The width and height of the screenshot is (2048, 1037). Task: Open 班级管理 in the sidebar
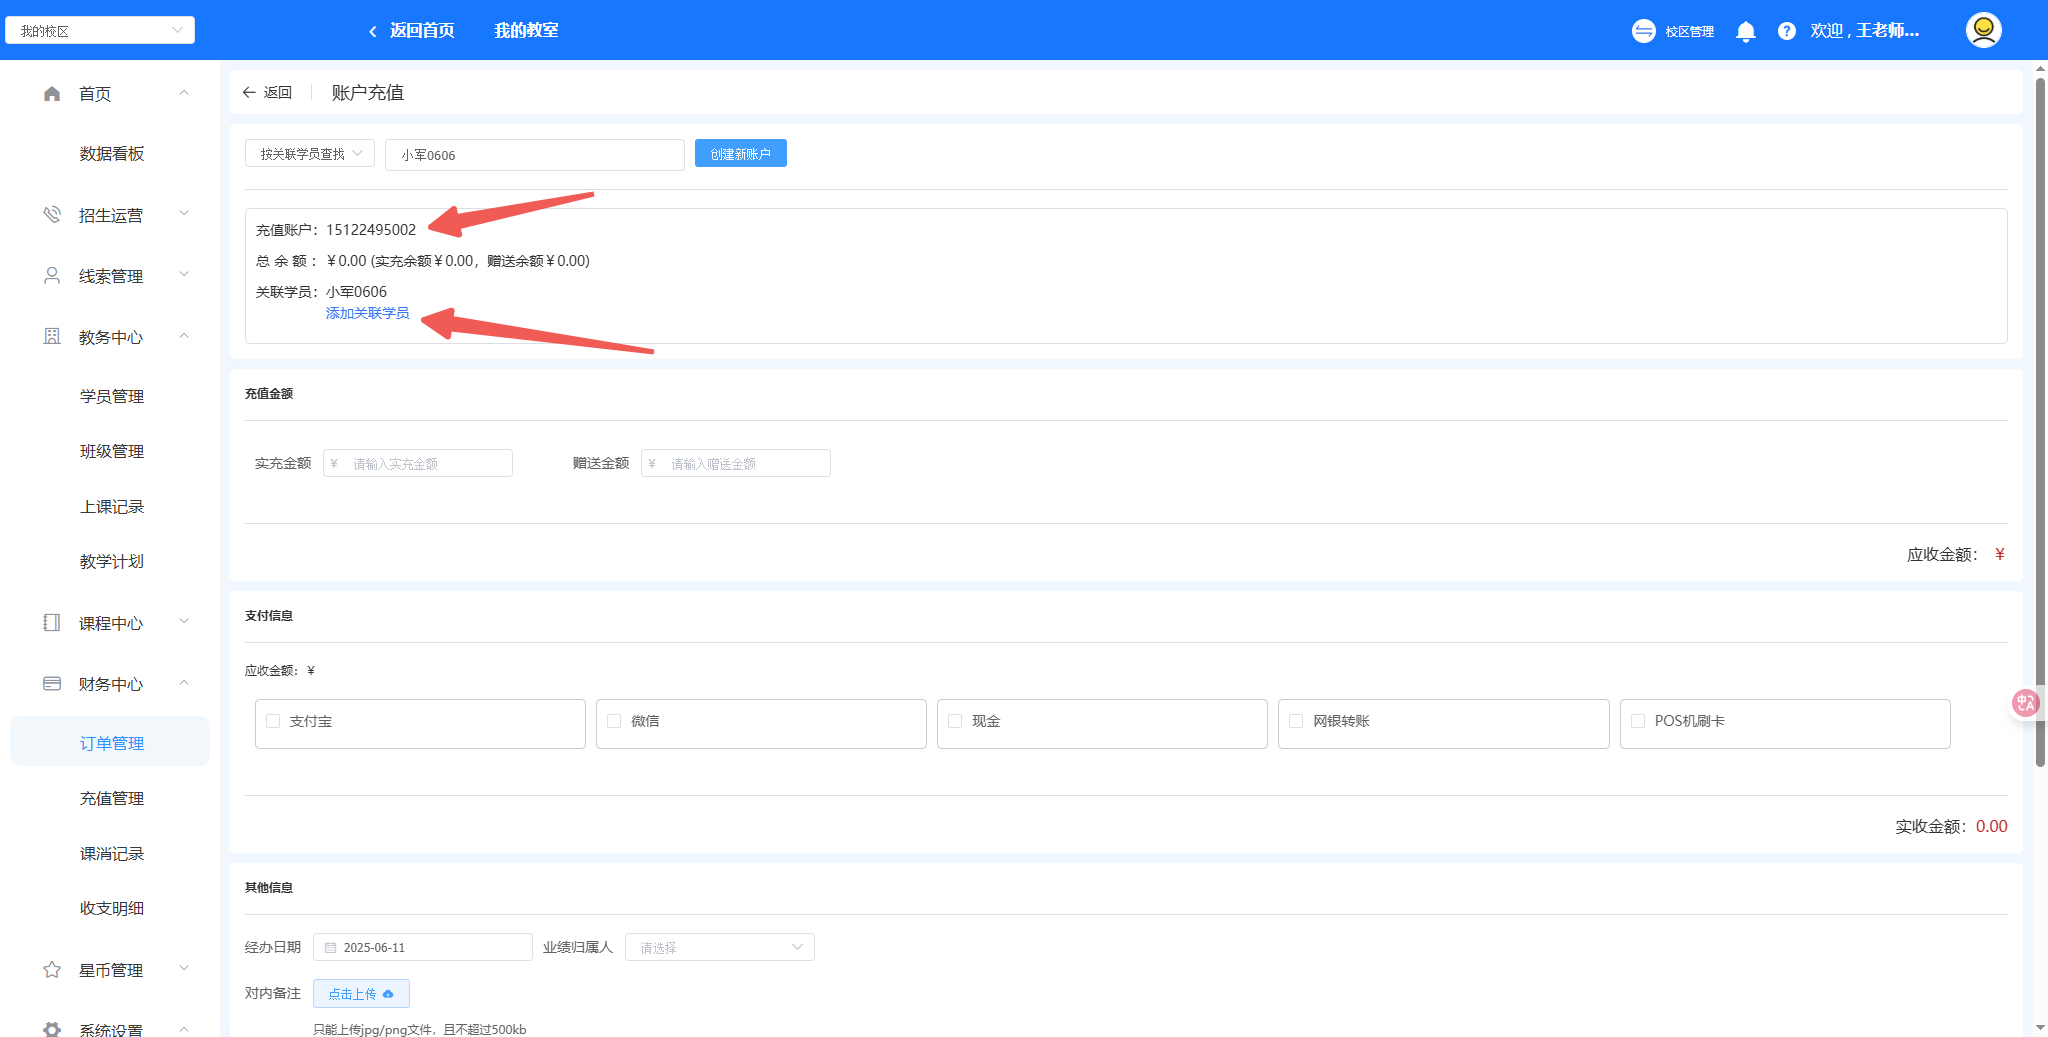click(112, 452)
